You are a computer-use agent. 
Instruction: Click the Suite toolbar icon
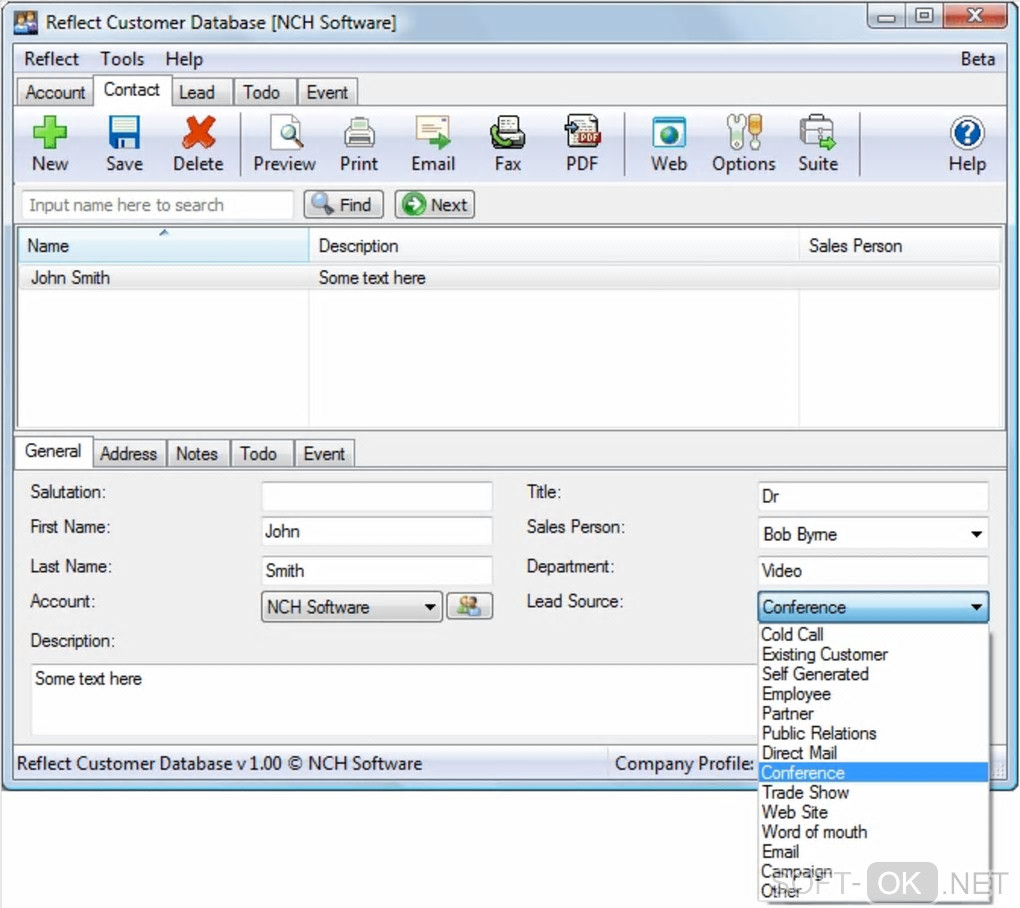(818, 144)
